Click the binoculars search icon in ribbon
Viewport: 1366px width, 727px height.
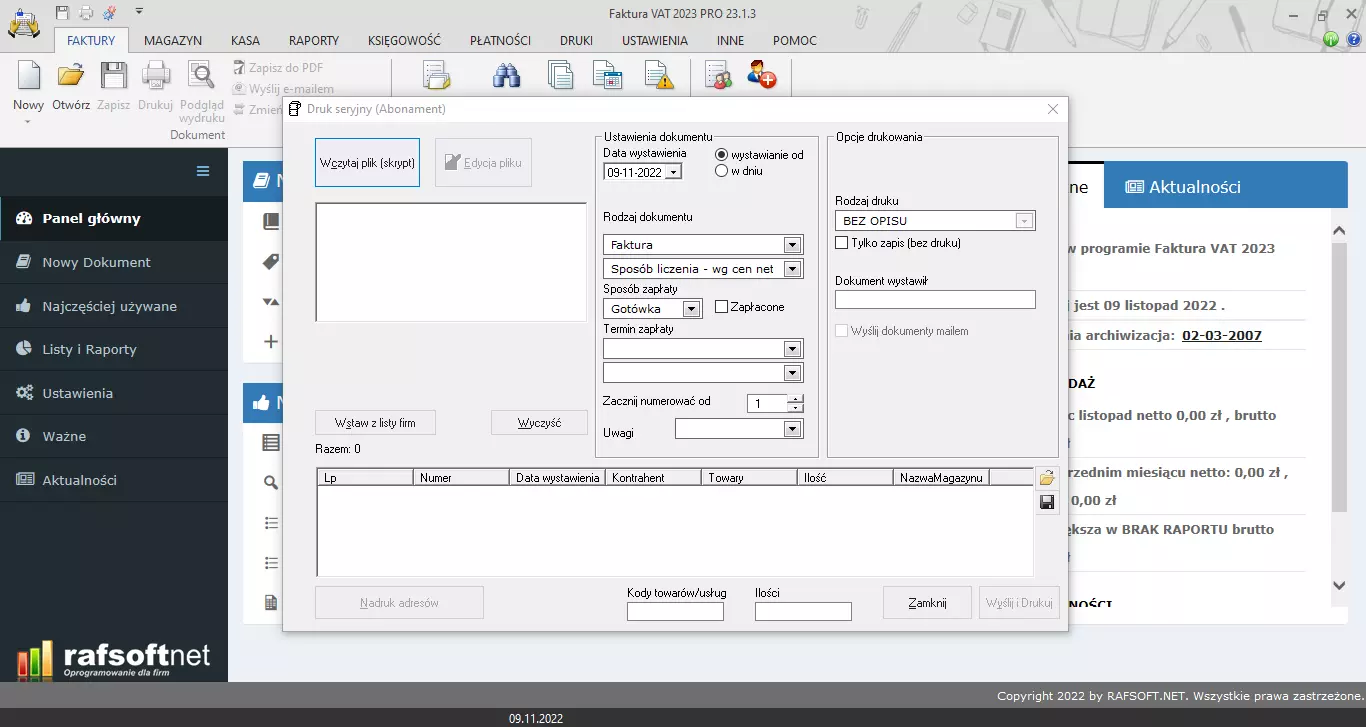click(507, 76)
